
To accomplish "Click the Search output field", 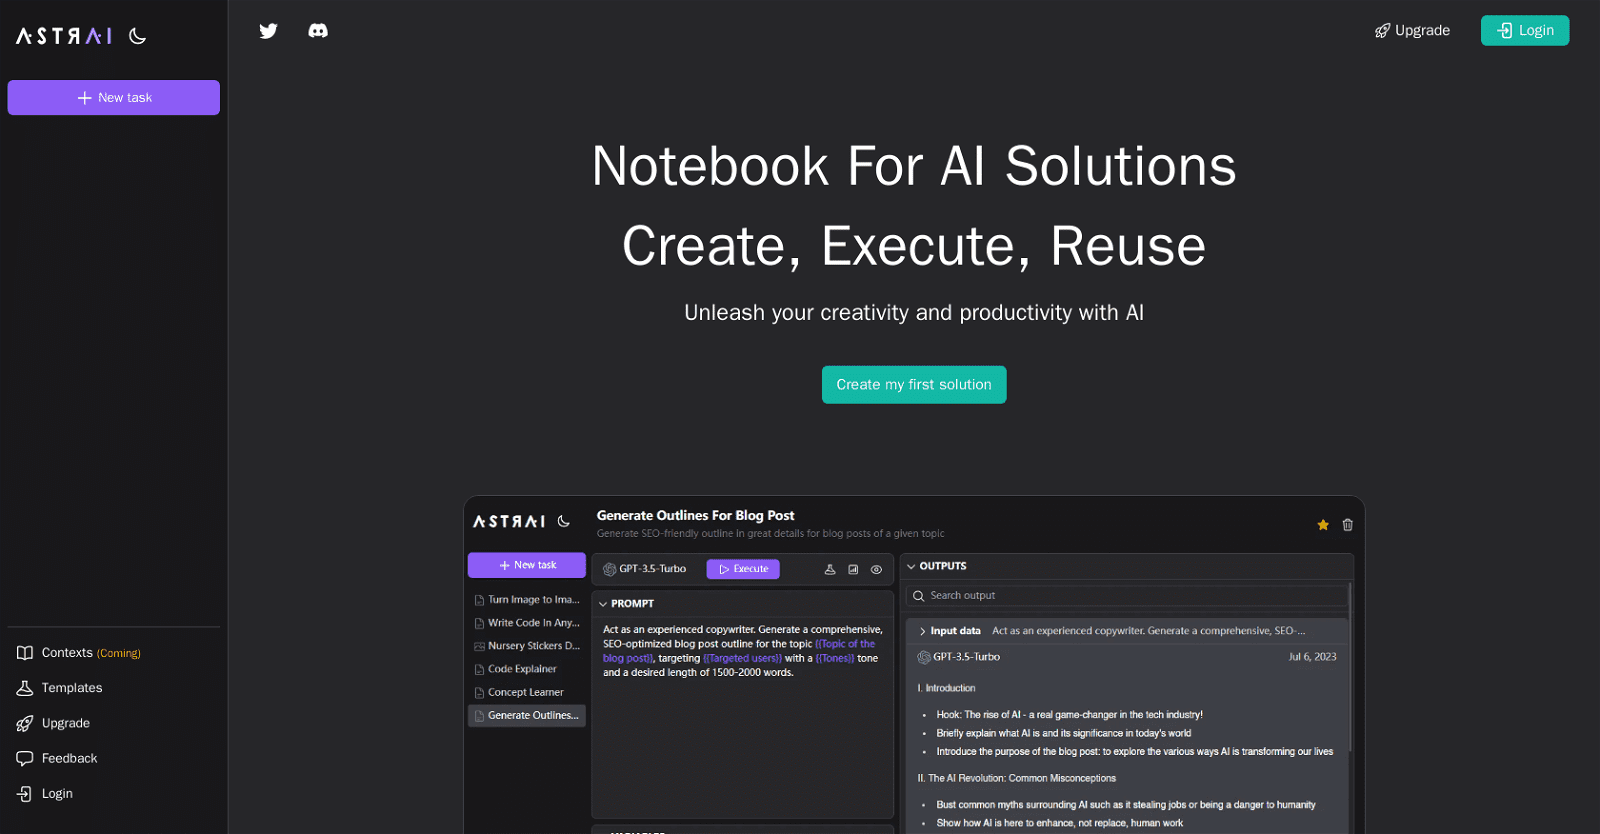I will click(x=1130, y=596).
